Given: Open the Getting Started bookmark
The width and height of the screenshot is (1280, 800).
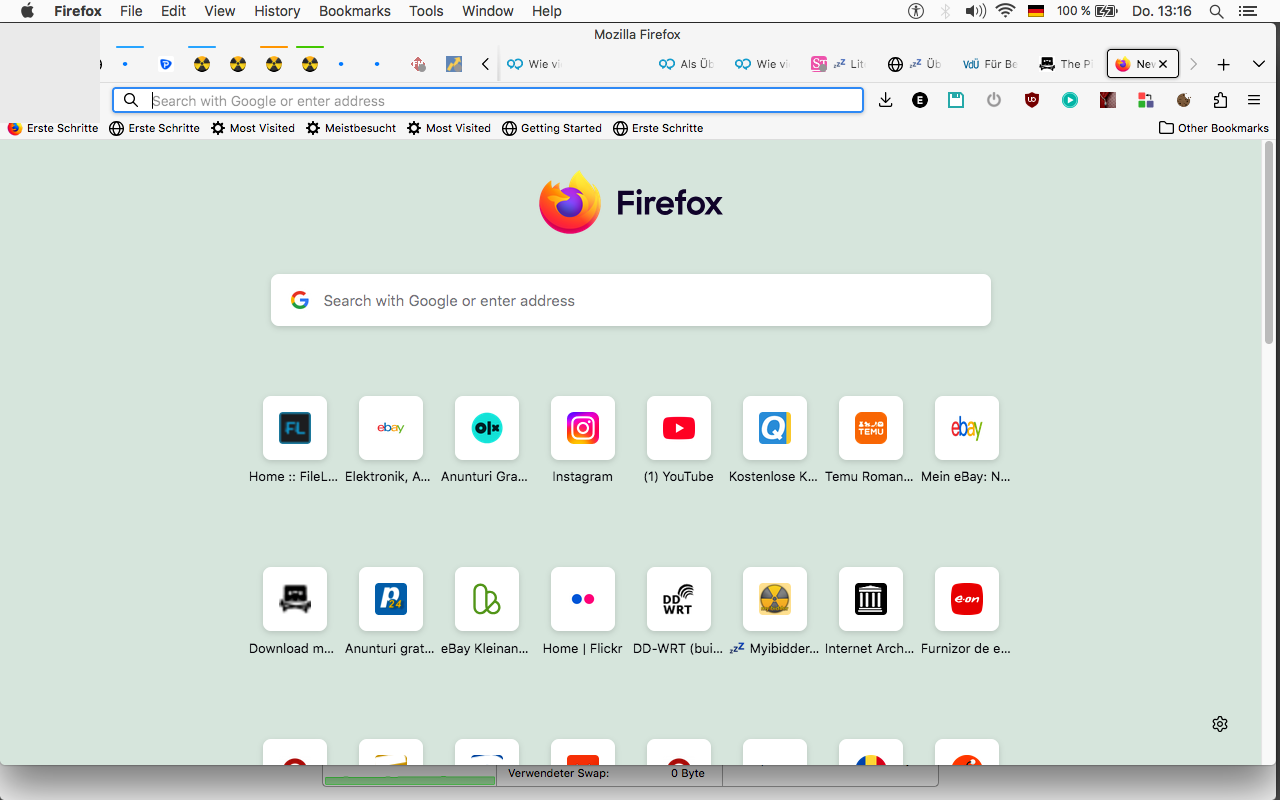Looking at the screenshot, I should click(552, 128).
